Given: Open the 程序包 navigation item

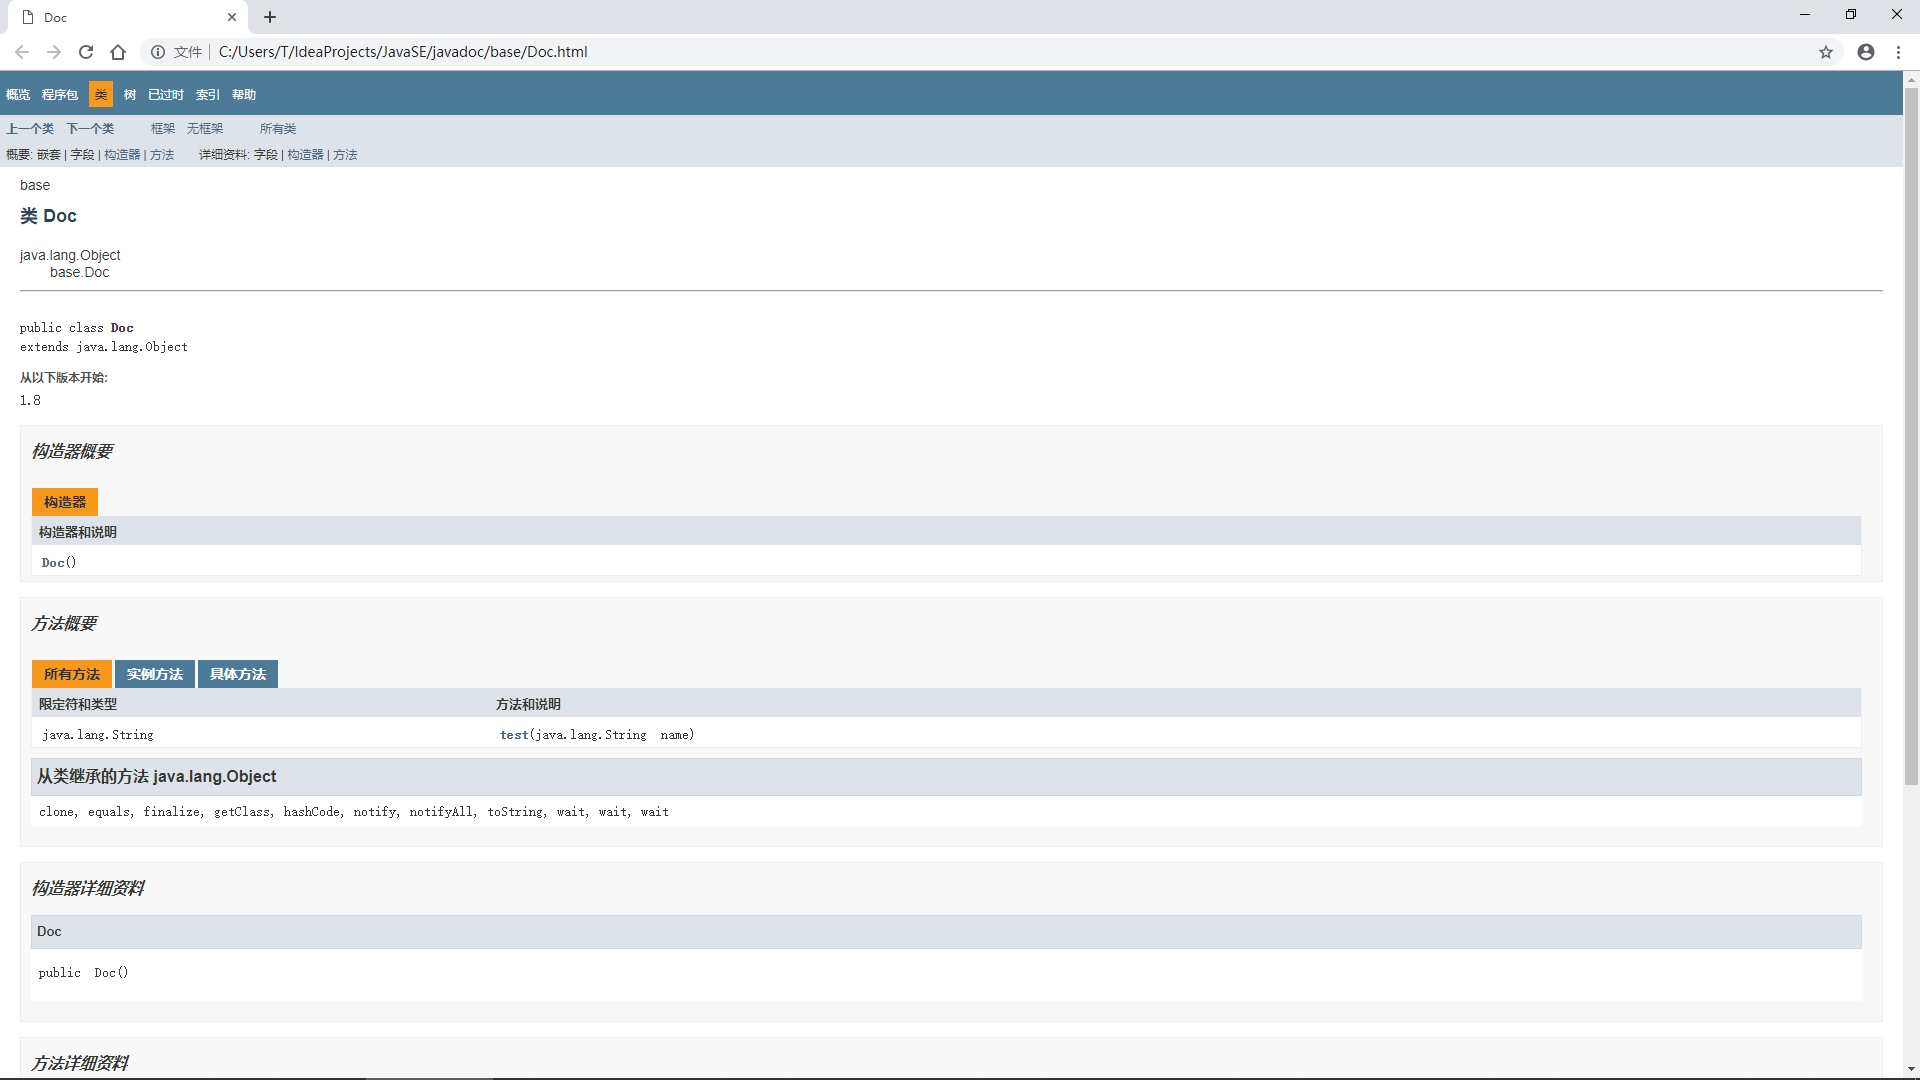Looking at the screenshot, I should coord(60,95).
